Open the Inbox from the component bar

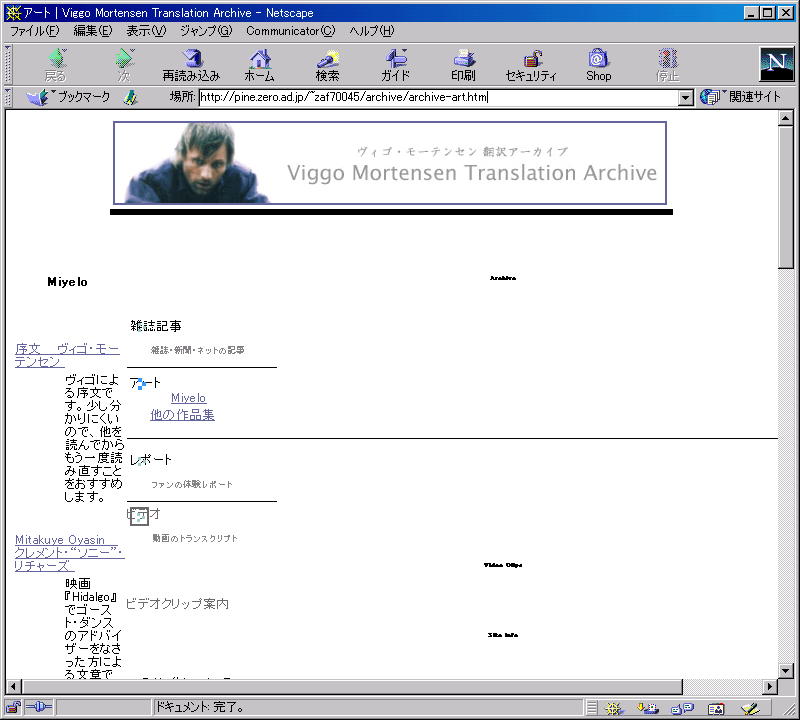(x=648, y=708)
